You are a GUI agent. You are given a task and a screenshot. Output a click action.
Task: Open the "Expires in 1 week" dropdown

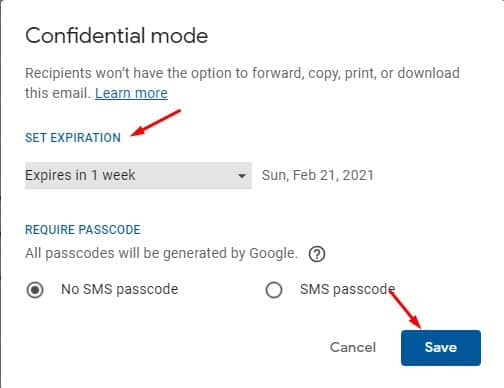click(138, 175)
